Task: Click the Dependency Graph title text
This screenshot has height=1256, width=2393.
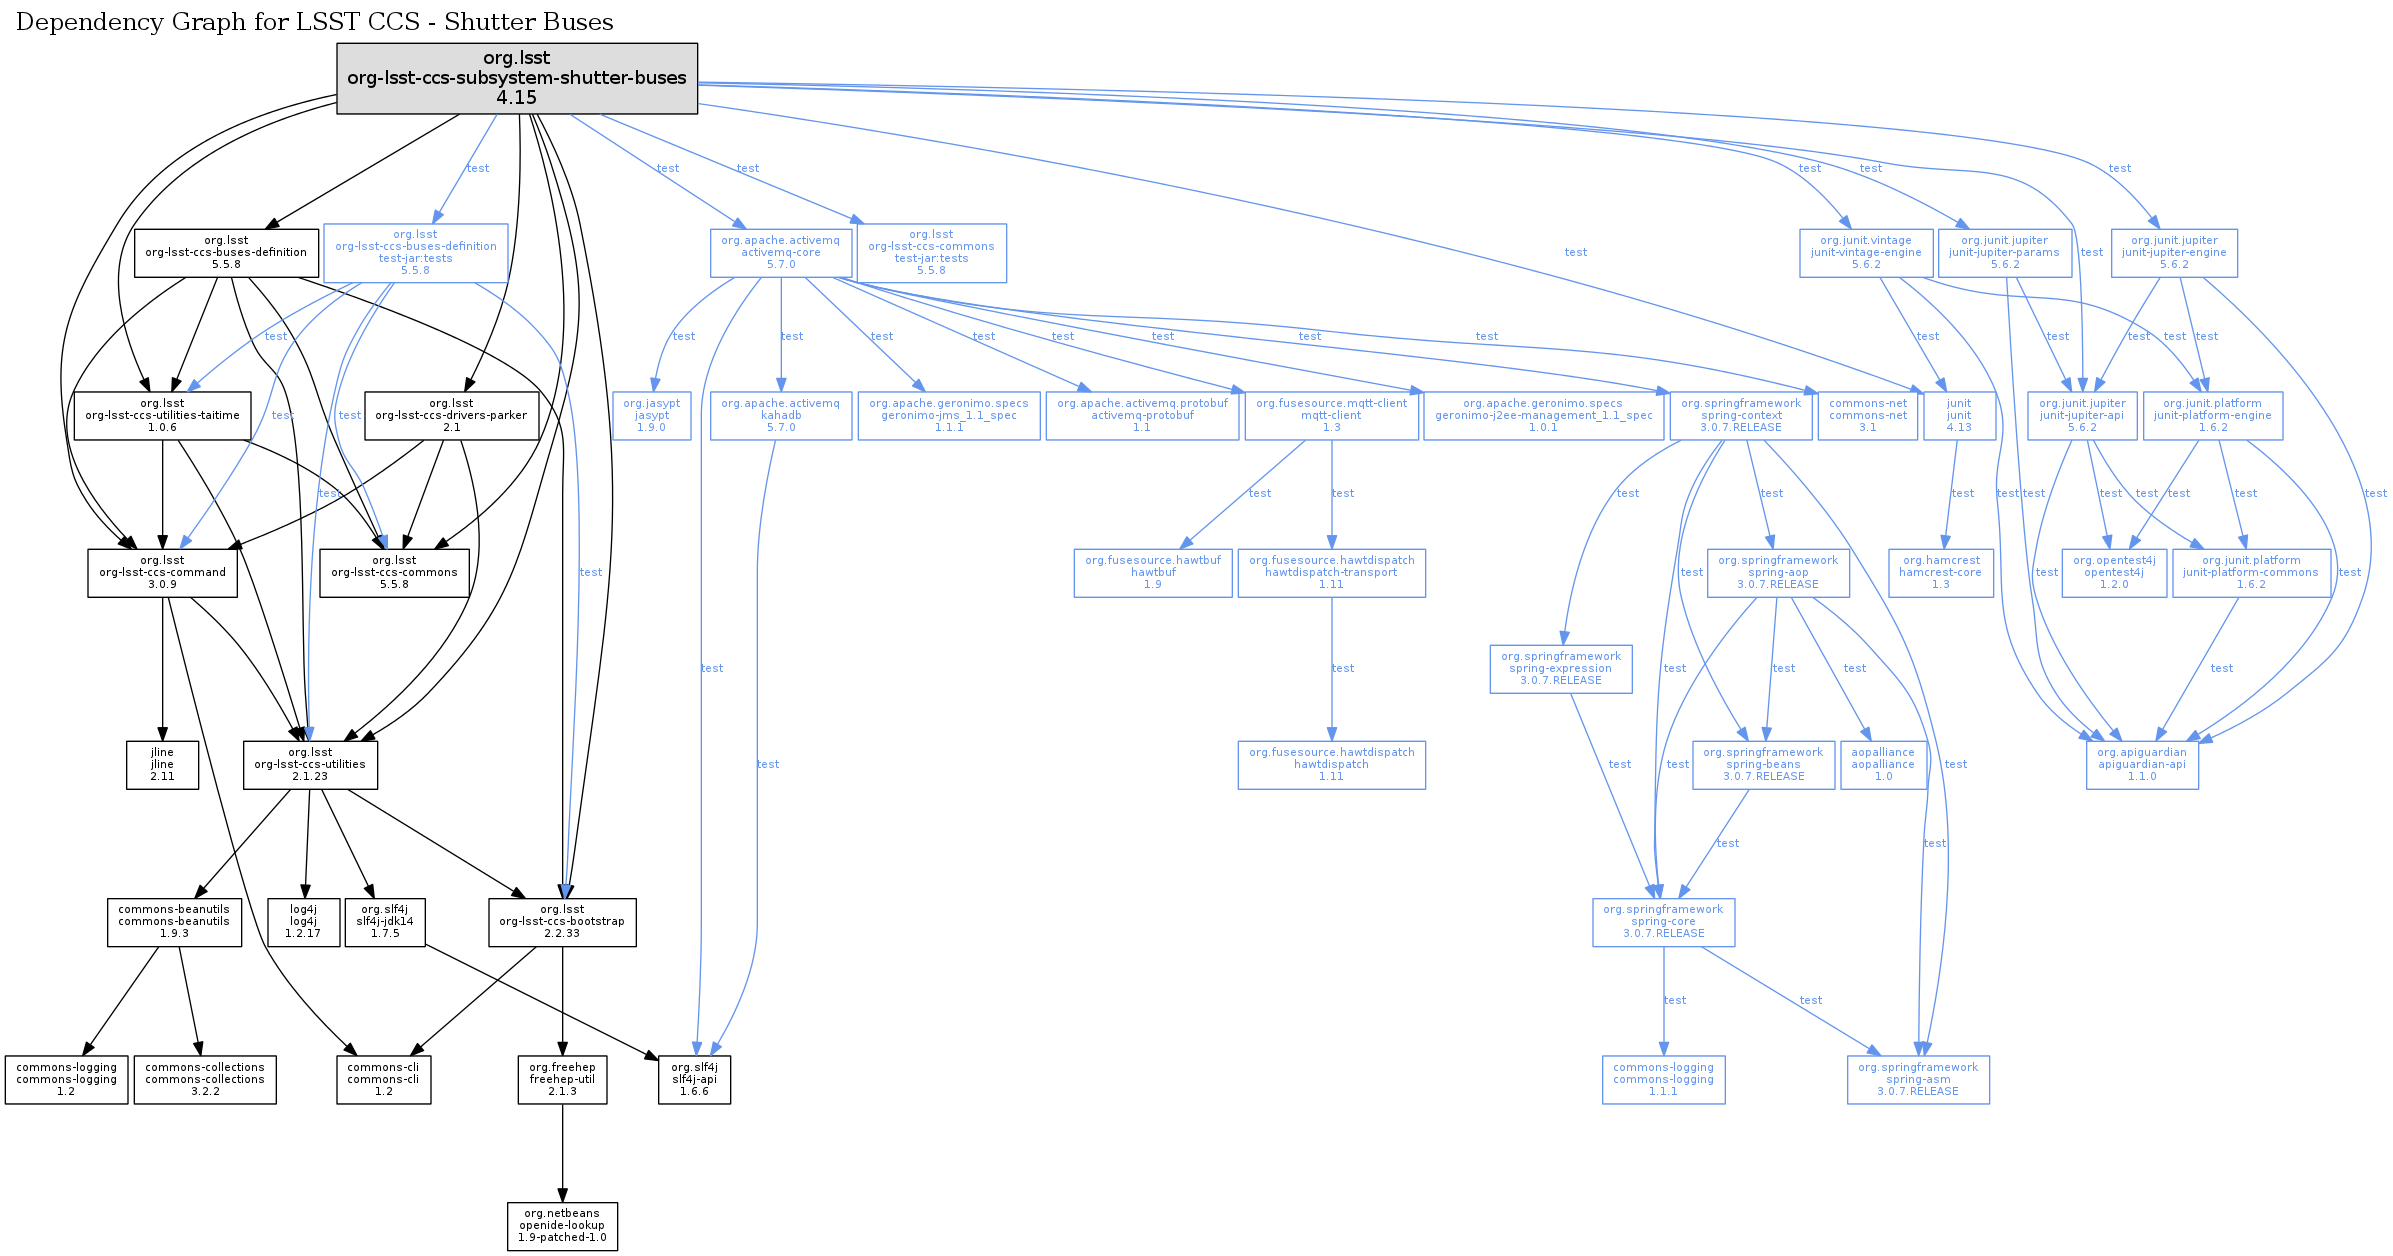Action: coord(314,22)
